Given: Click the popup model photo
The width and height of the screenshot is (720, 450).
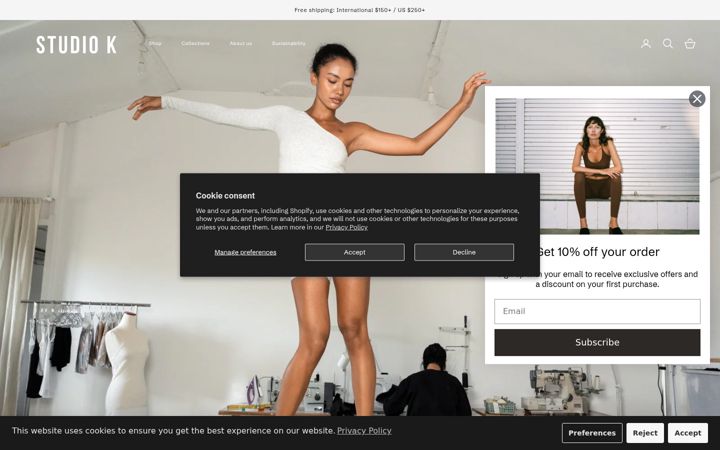Looking at the screenshot, I should point(597,166).
